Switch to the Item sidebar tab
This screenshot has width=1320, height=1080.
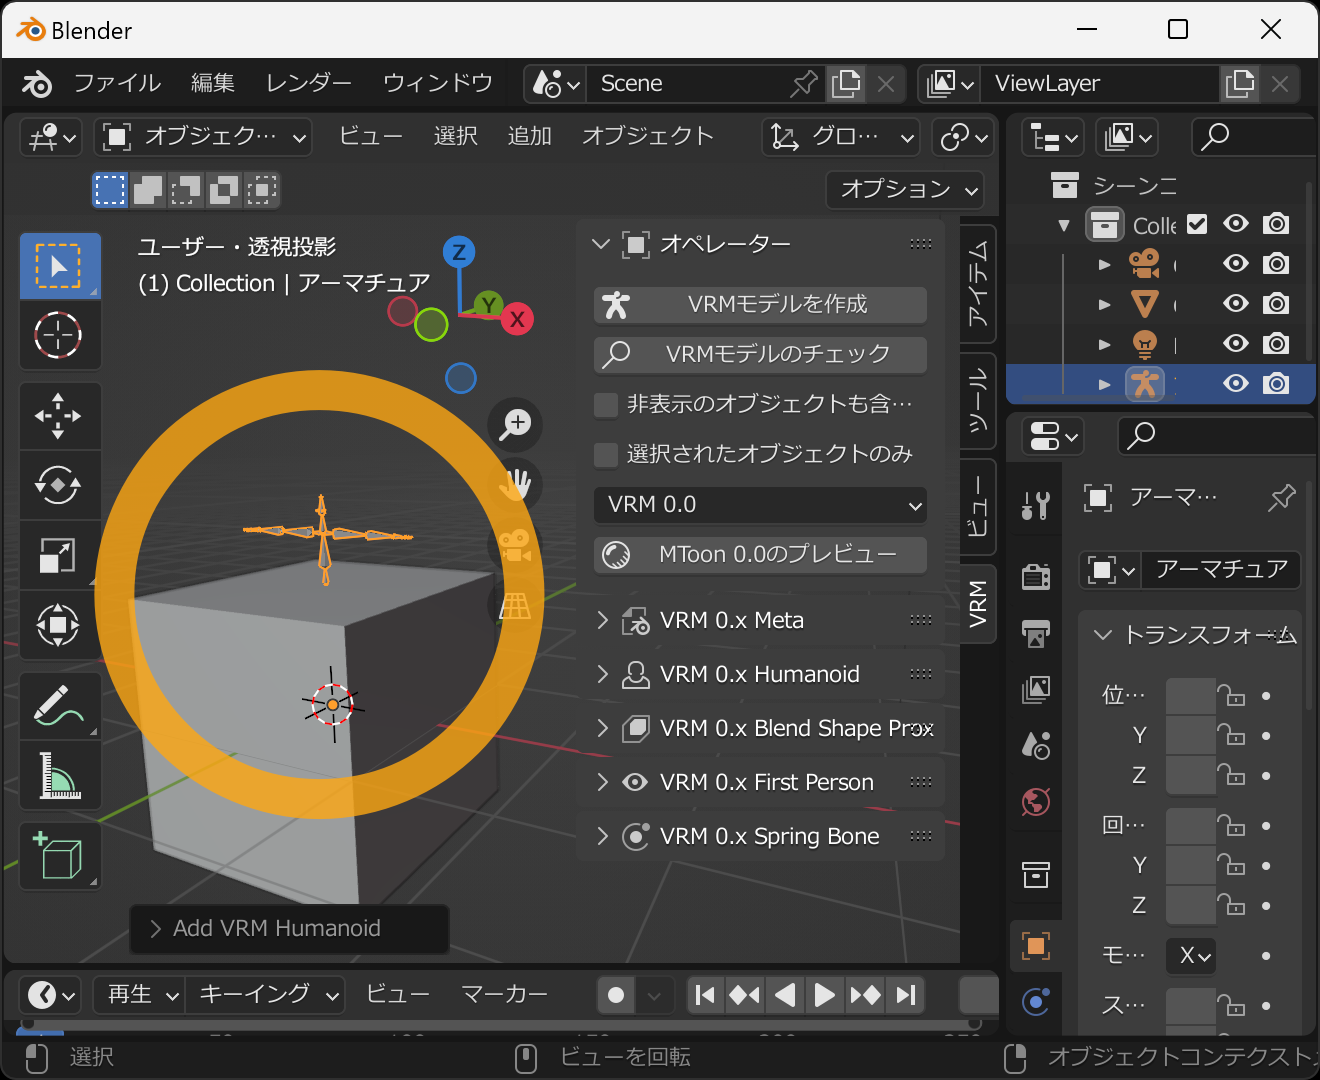pos(978,285)
